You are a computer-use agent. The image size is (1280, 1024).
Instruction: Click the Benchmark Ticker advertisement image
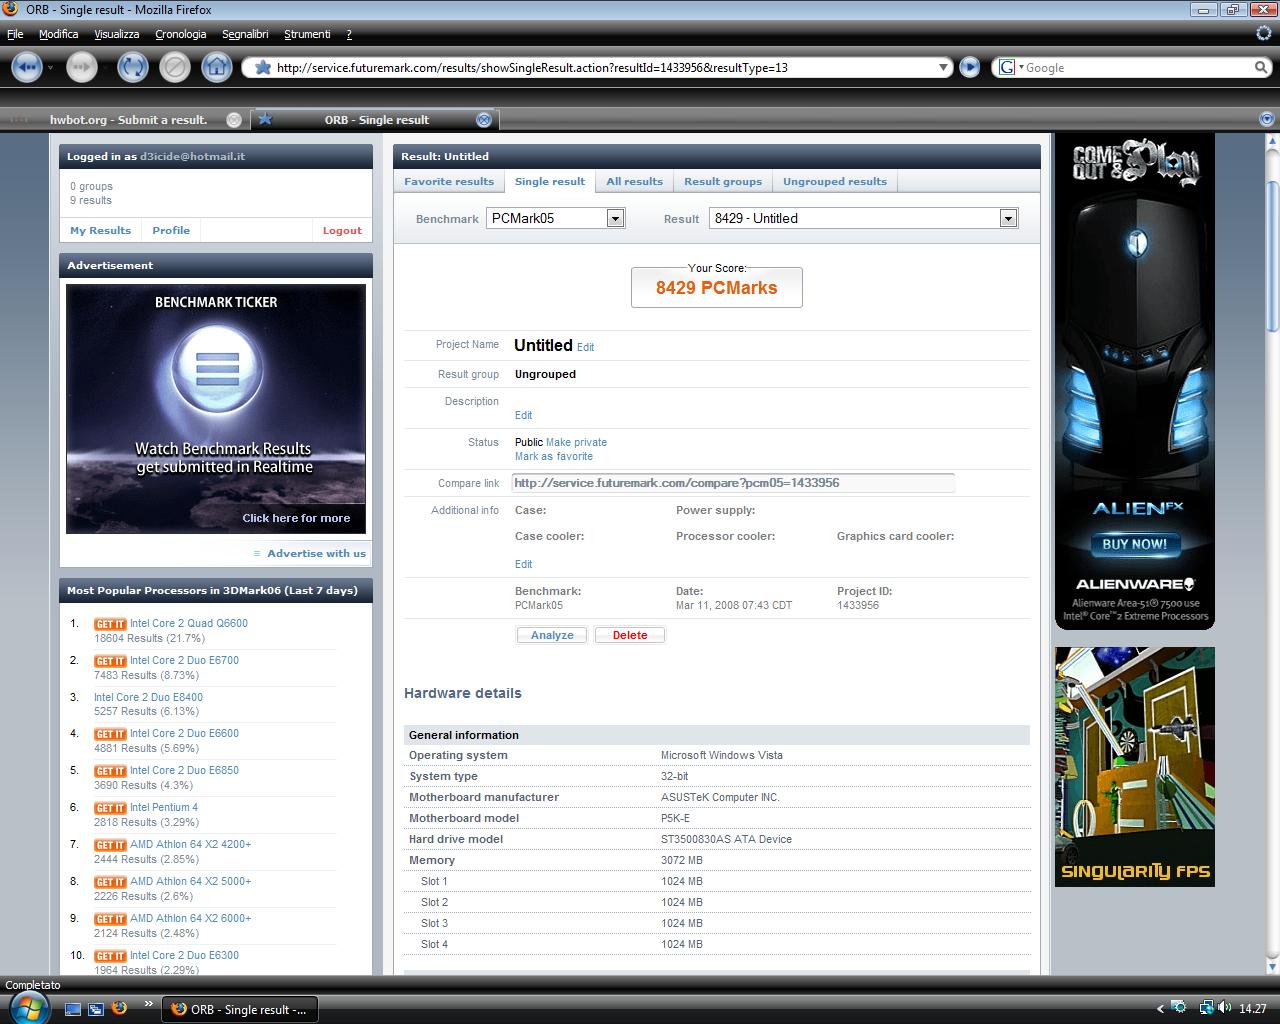pyautogui.click(x=216, y=409)
